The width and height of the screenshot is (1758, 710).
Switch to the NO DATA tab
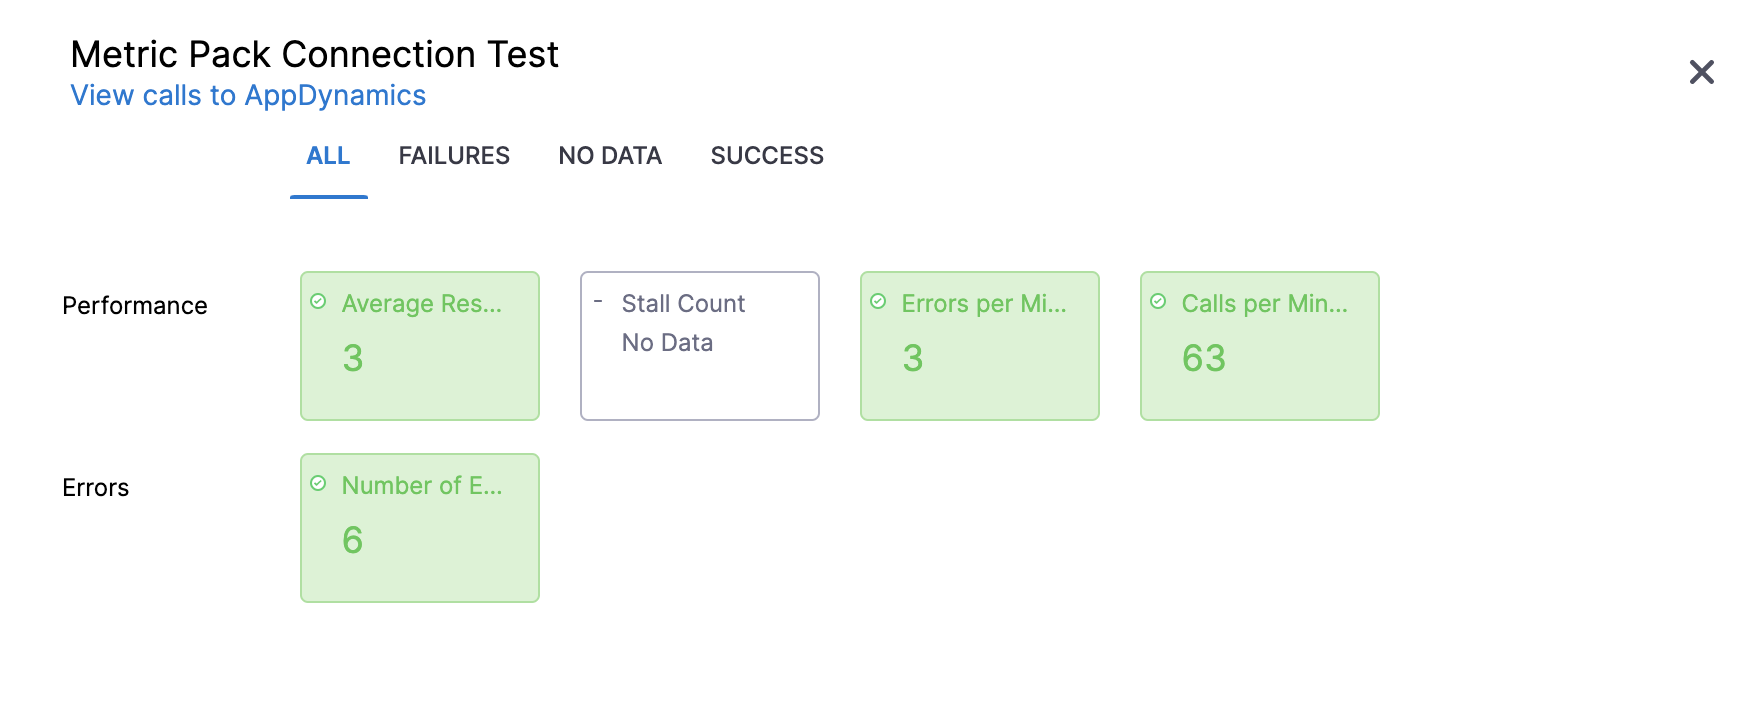[610, 156]
